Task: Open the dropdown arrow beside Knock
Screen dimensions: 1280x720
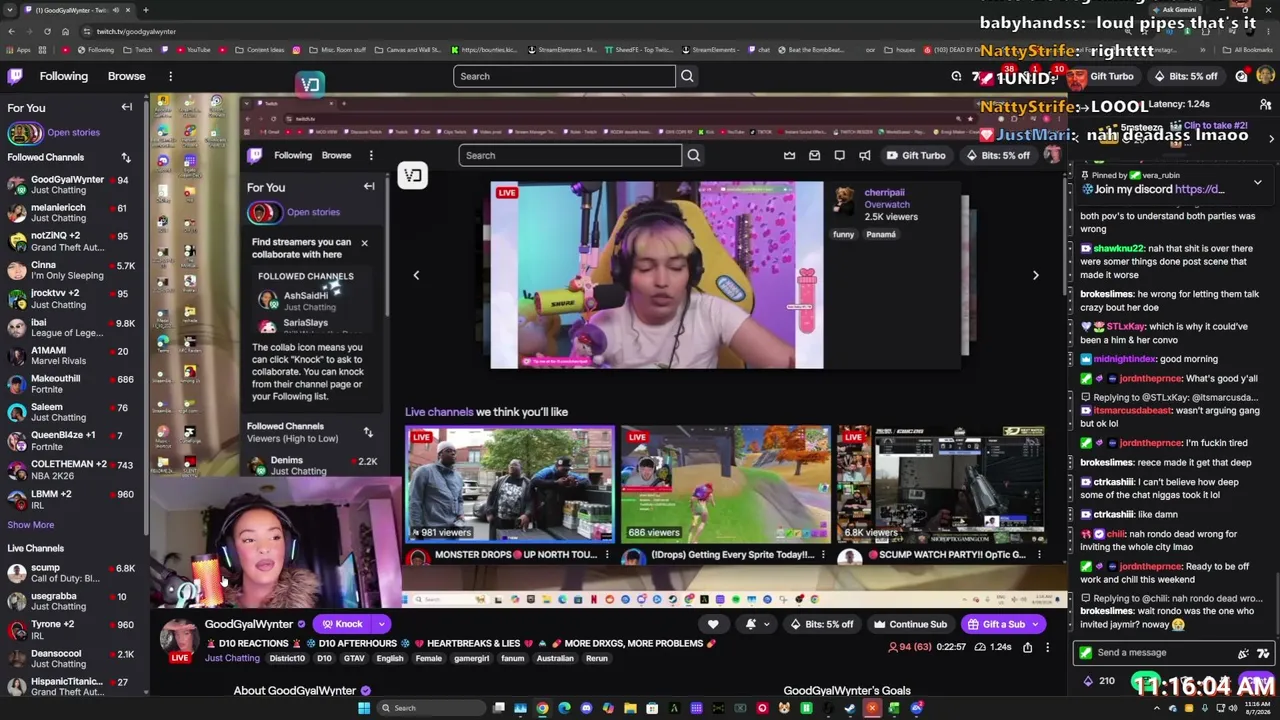Action: point(381,624)
